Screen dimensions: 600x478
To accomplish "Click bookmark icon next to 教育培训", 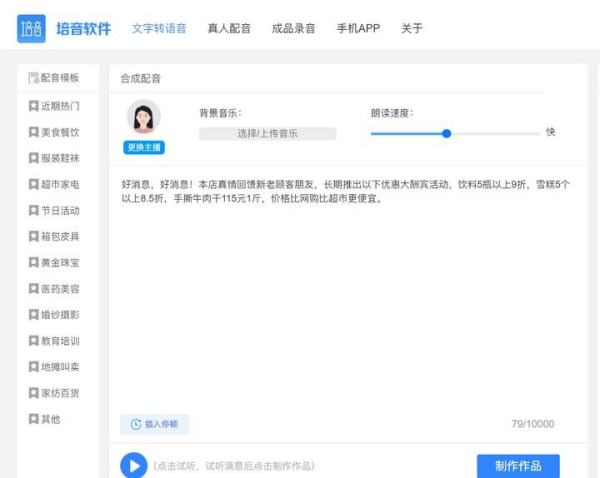I will 34,341.
